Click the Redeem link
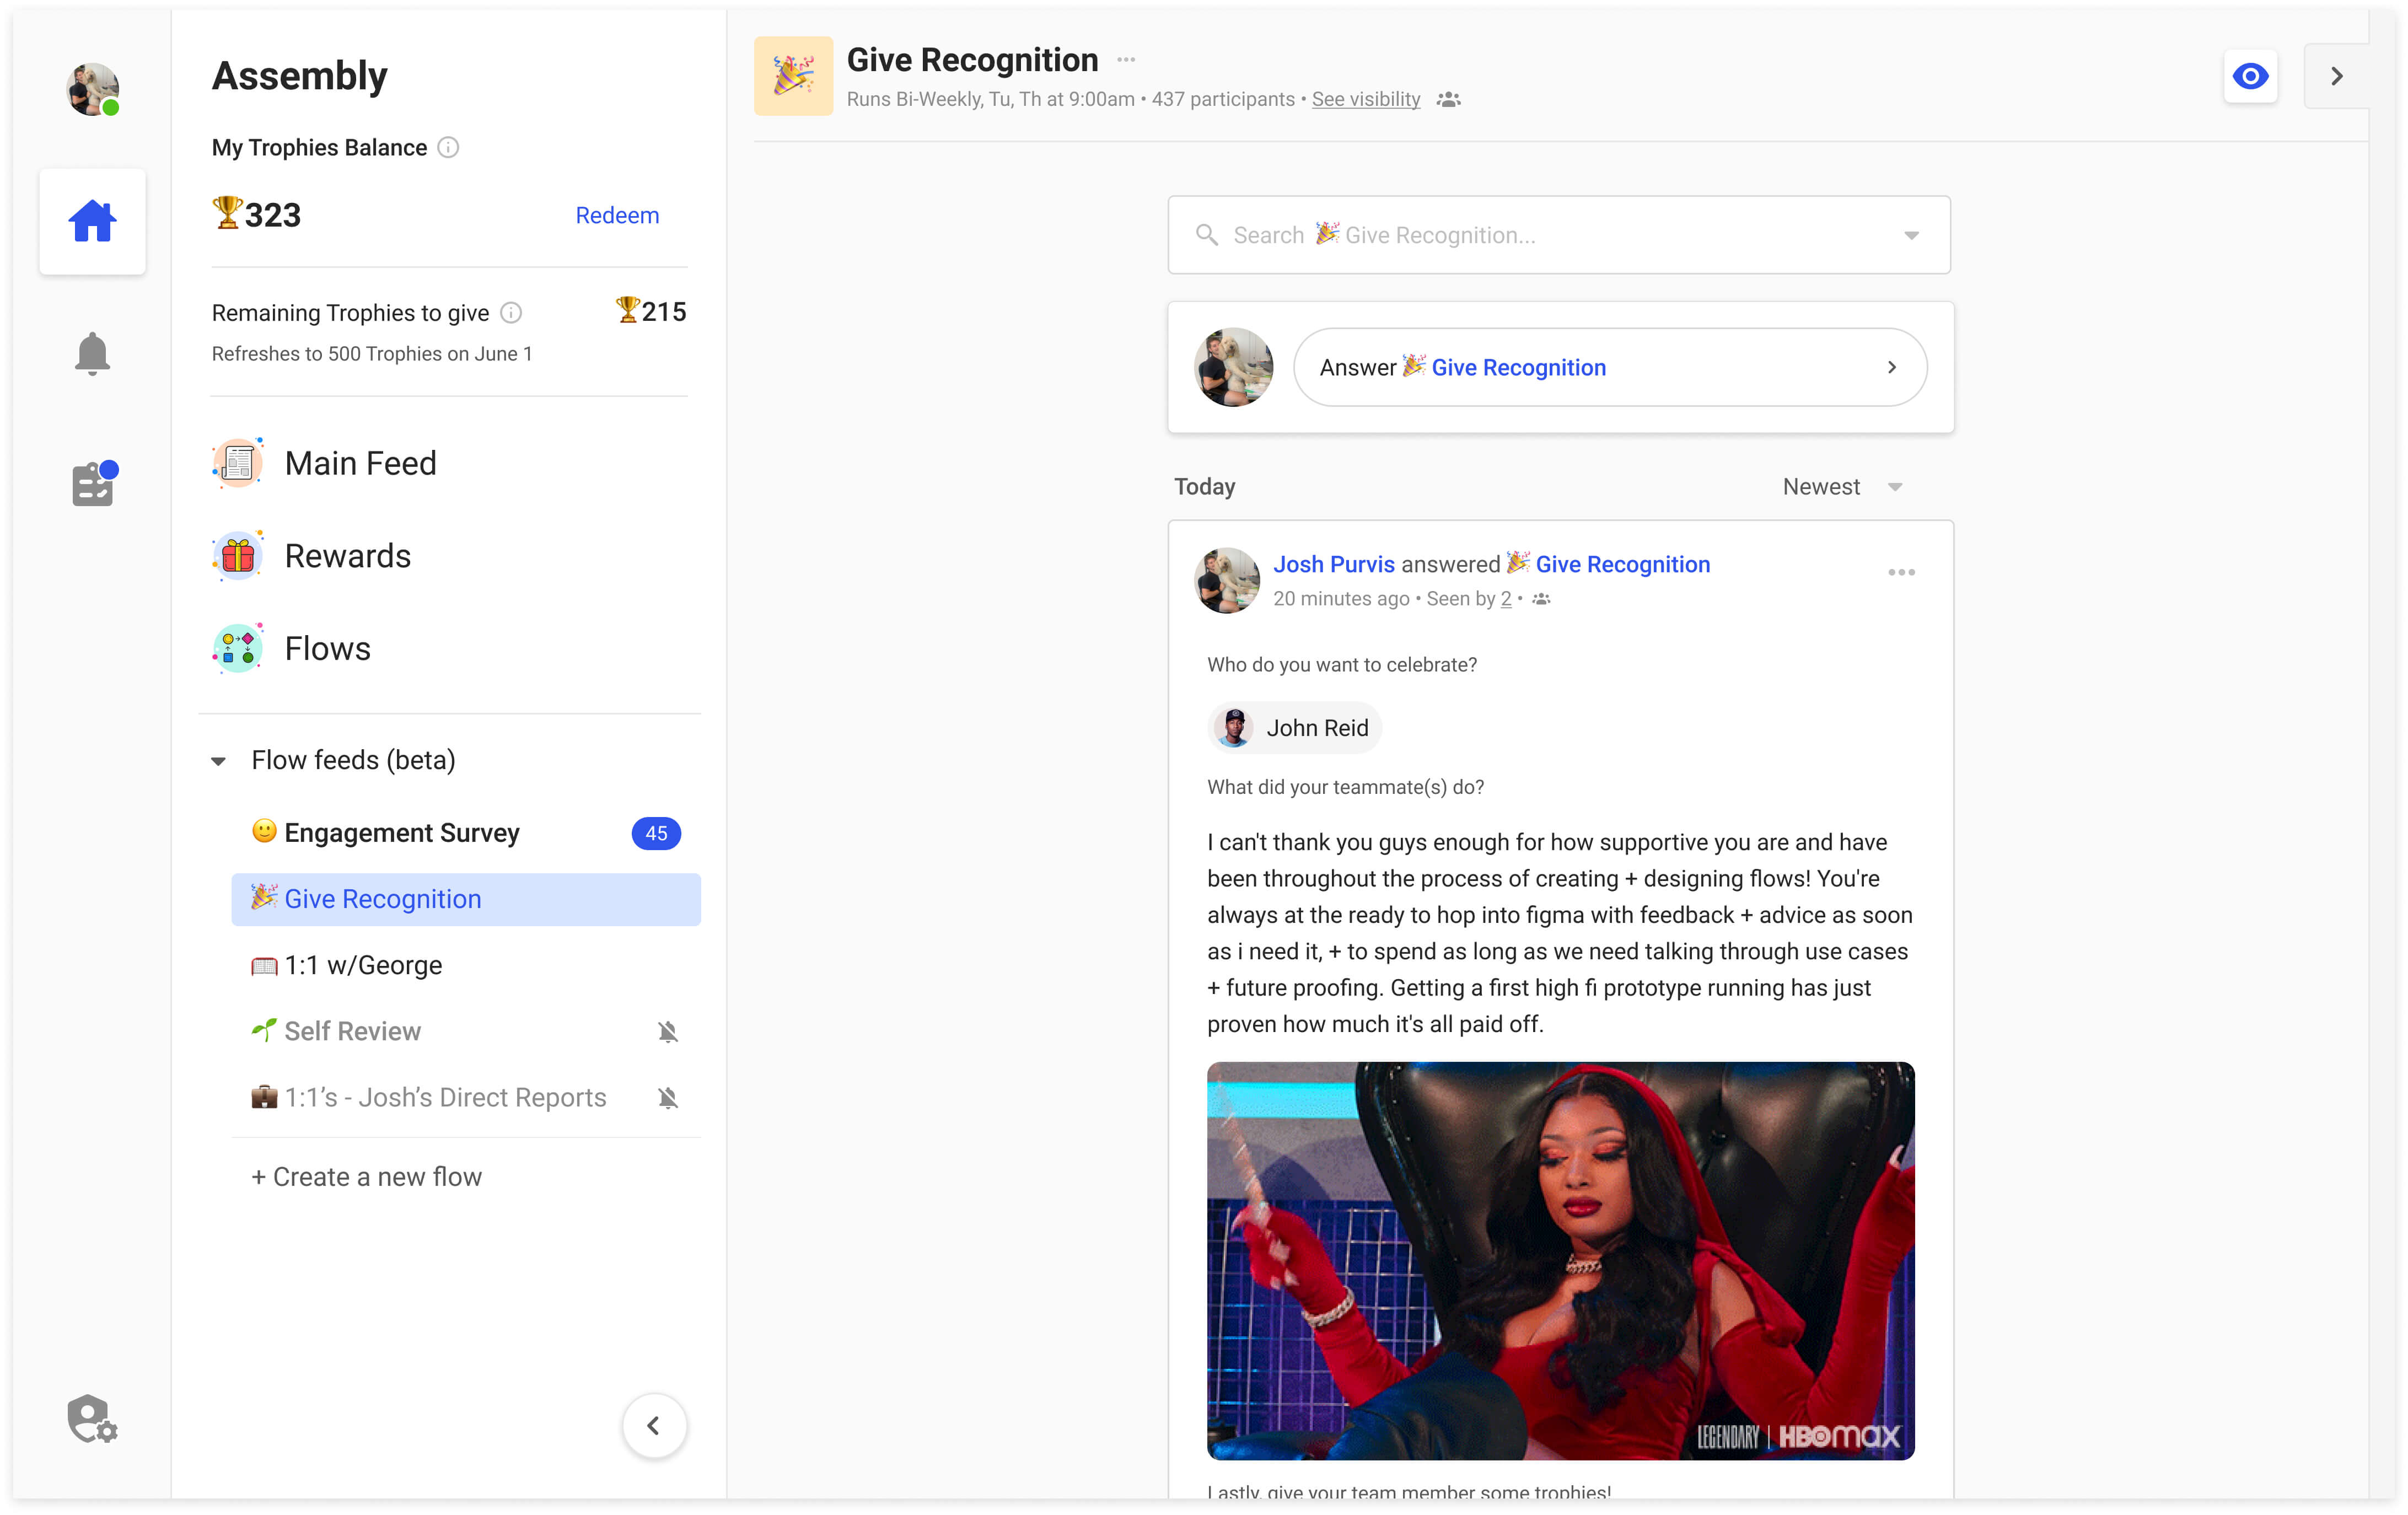This screenshot has width=2408, height=1515. 617,216
